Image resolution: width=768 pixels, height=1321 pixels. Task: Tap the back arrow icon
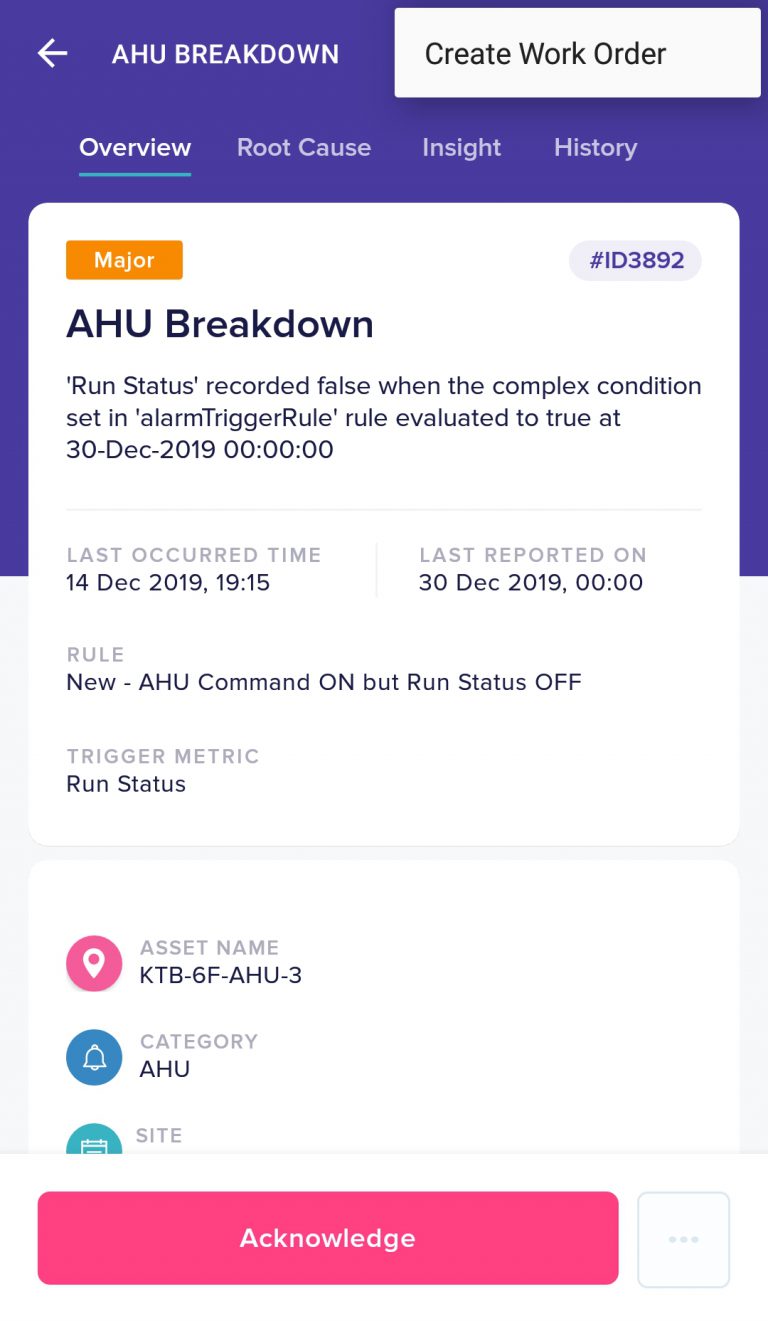52,53
